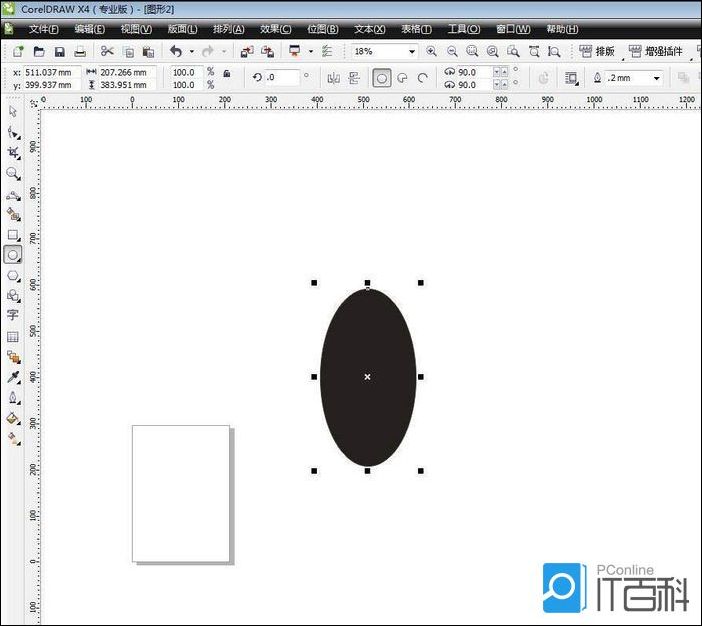The image size is (702, 626).
Task: Click the 排版 toolbar button
Action: click(x=597, y=51)
